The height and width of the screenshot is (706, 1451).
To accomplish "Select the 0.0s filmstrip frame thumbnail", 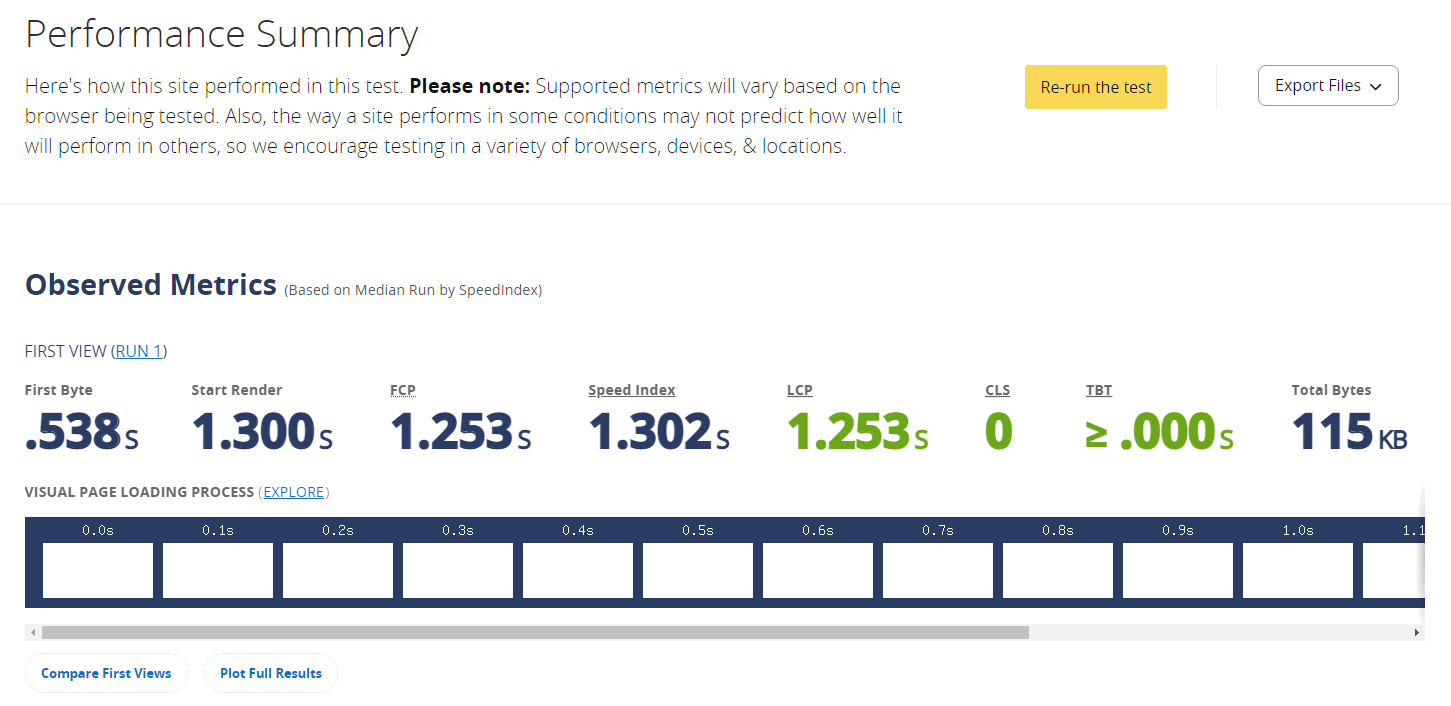I will 98,570.
